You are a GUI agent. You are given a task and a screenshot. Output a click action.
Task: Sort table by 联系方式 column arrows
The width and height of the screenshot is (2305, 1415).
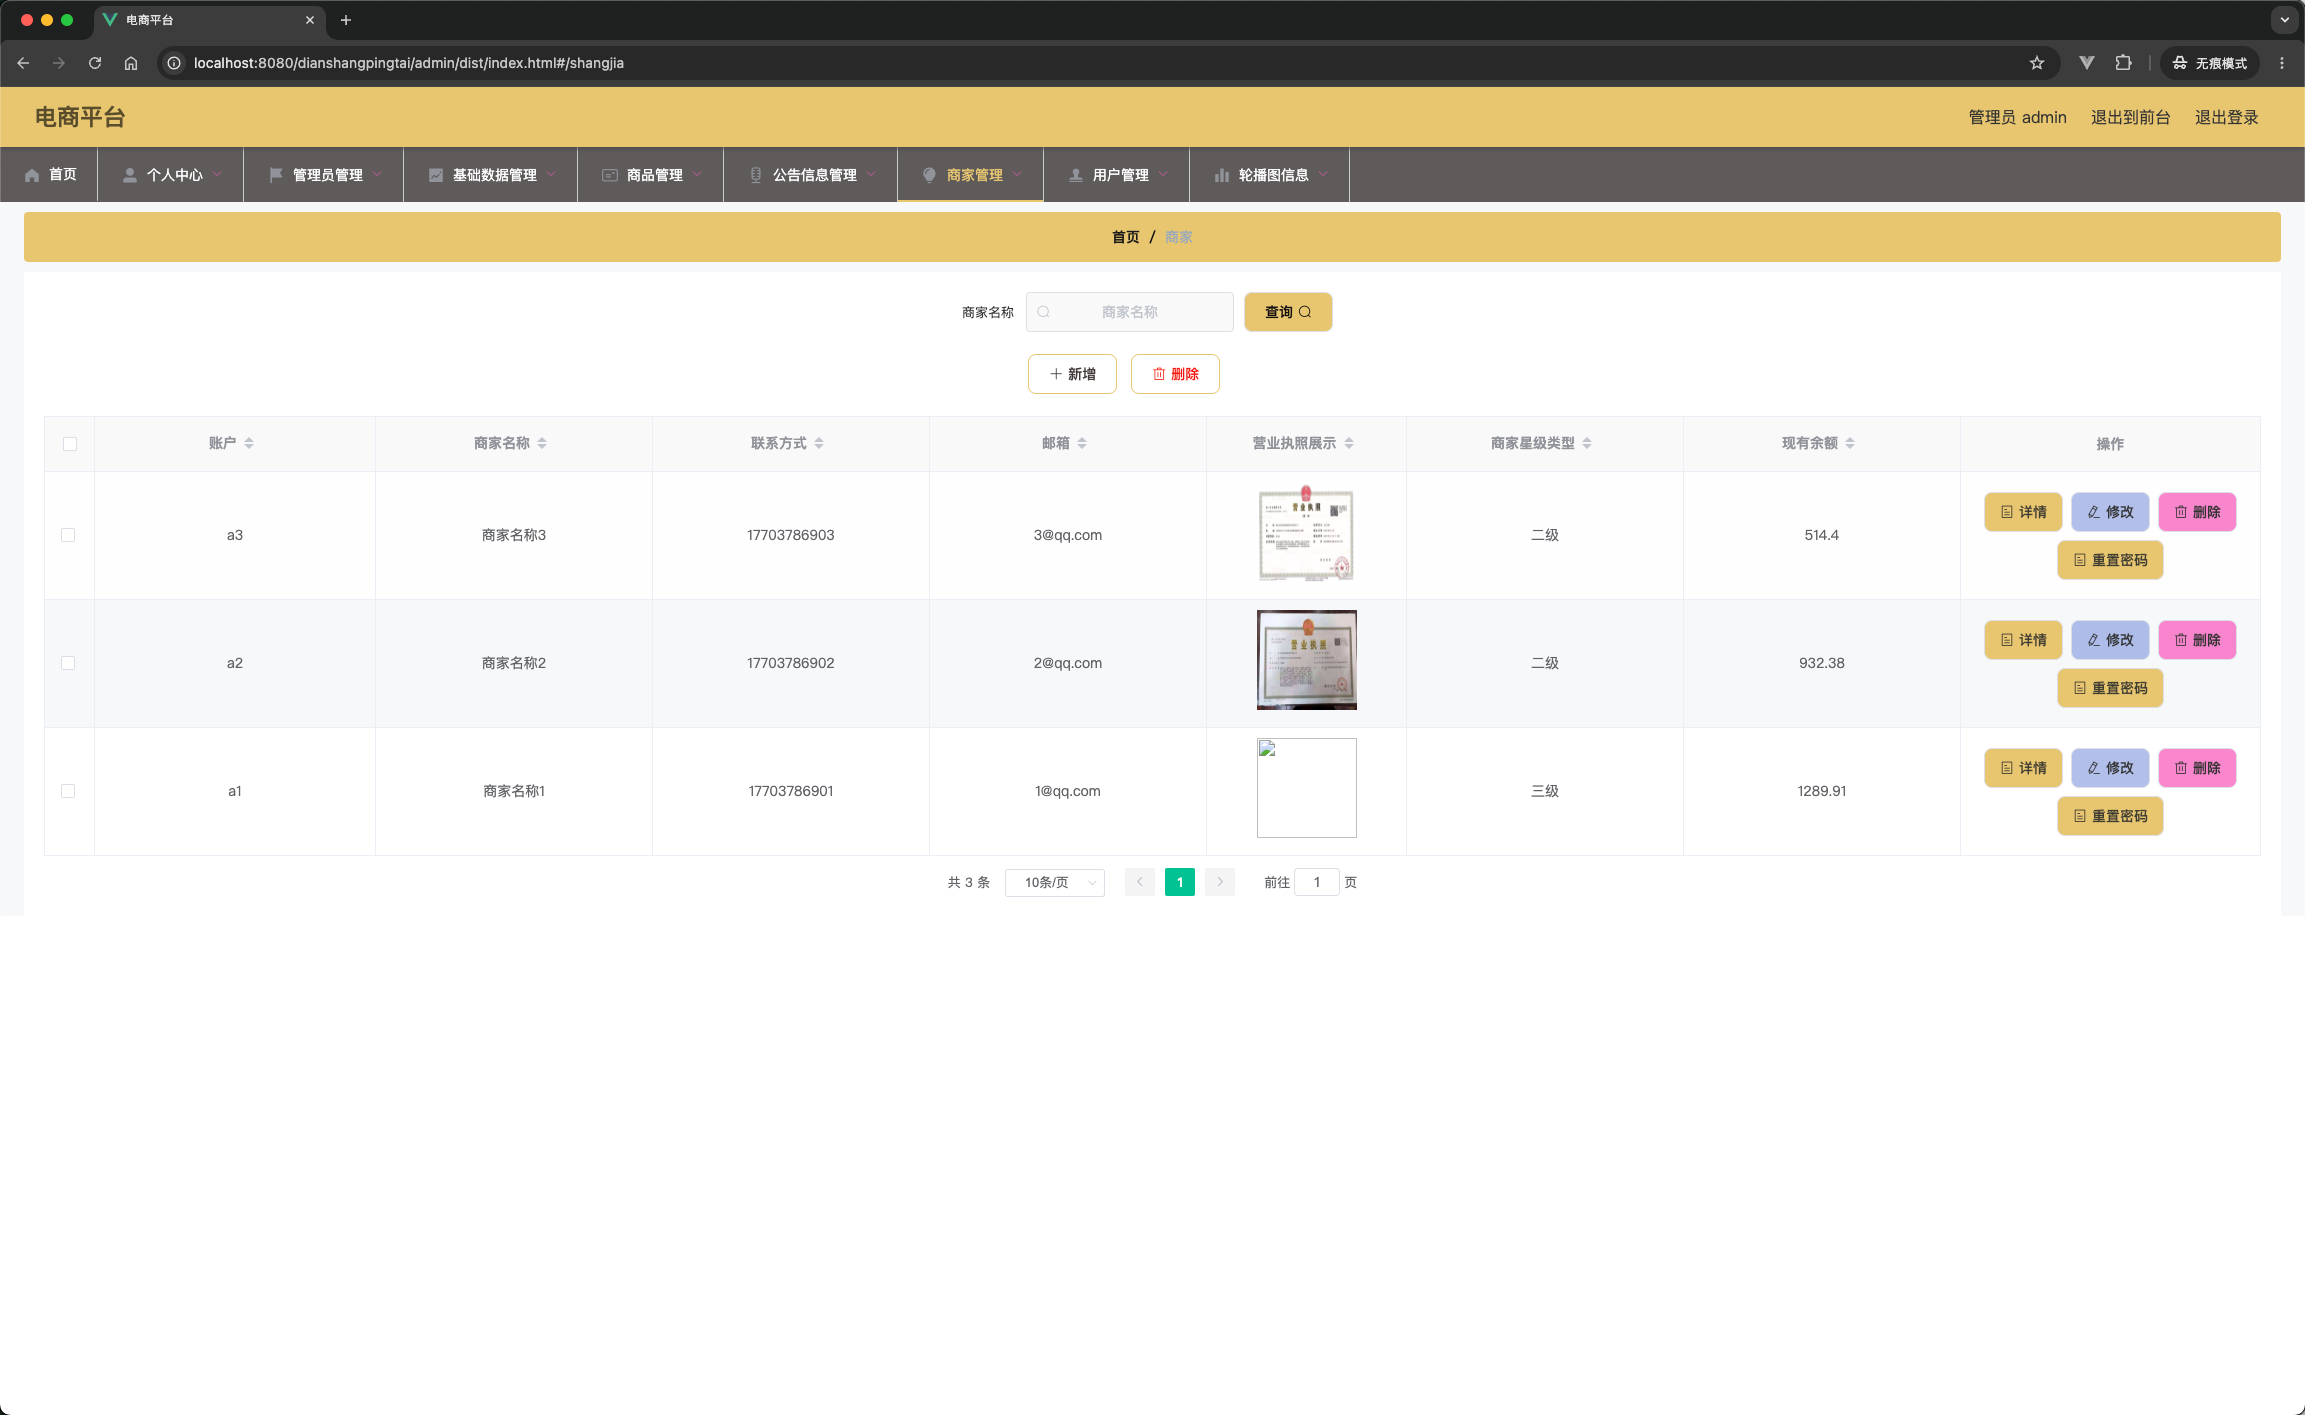click(819, 443)
